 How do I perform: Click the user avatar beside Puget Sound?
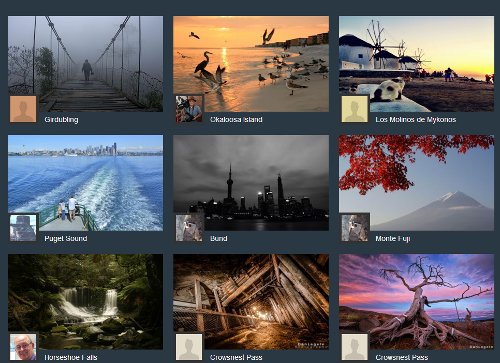pos(23,228)
